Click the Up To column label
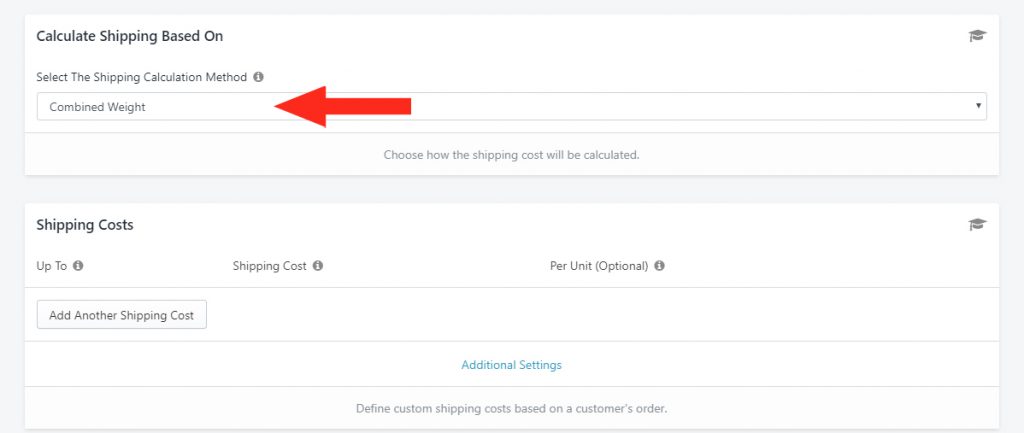 [52, 266]
